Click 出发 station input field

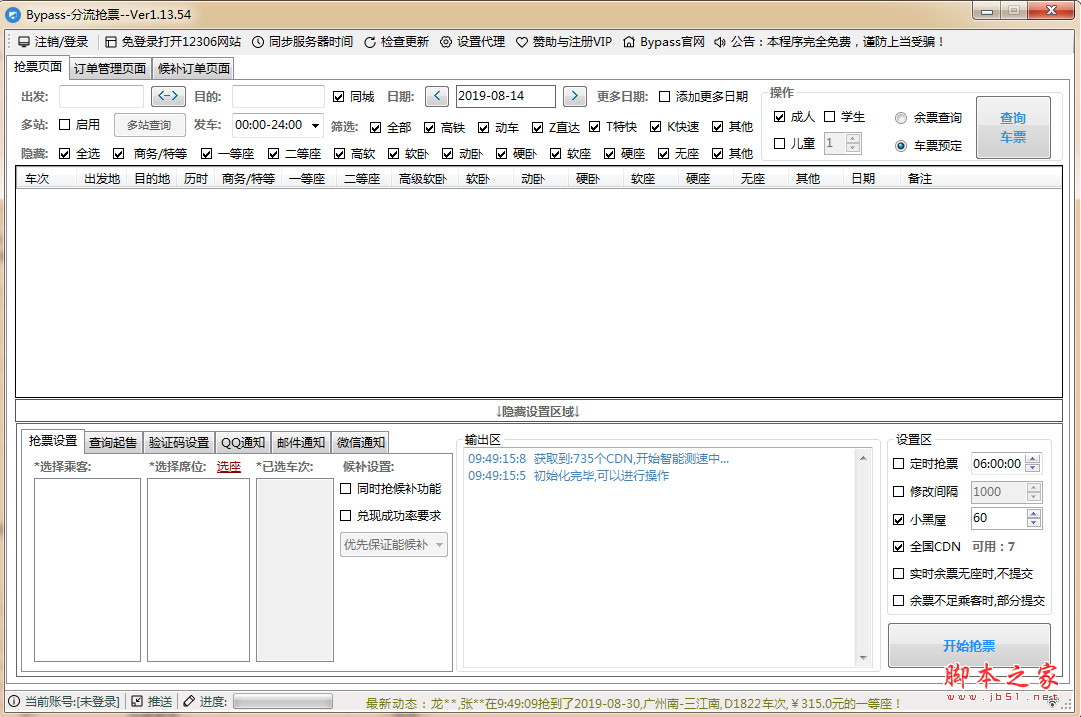pyautogui.click(x=101, y=97)
